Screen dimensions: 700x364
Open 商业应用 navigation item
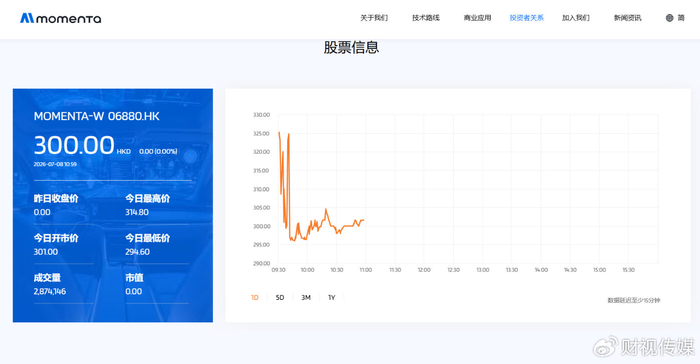[477, 18]
